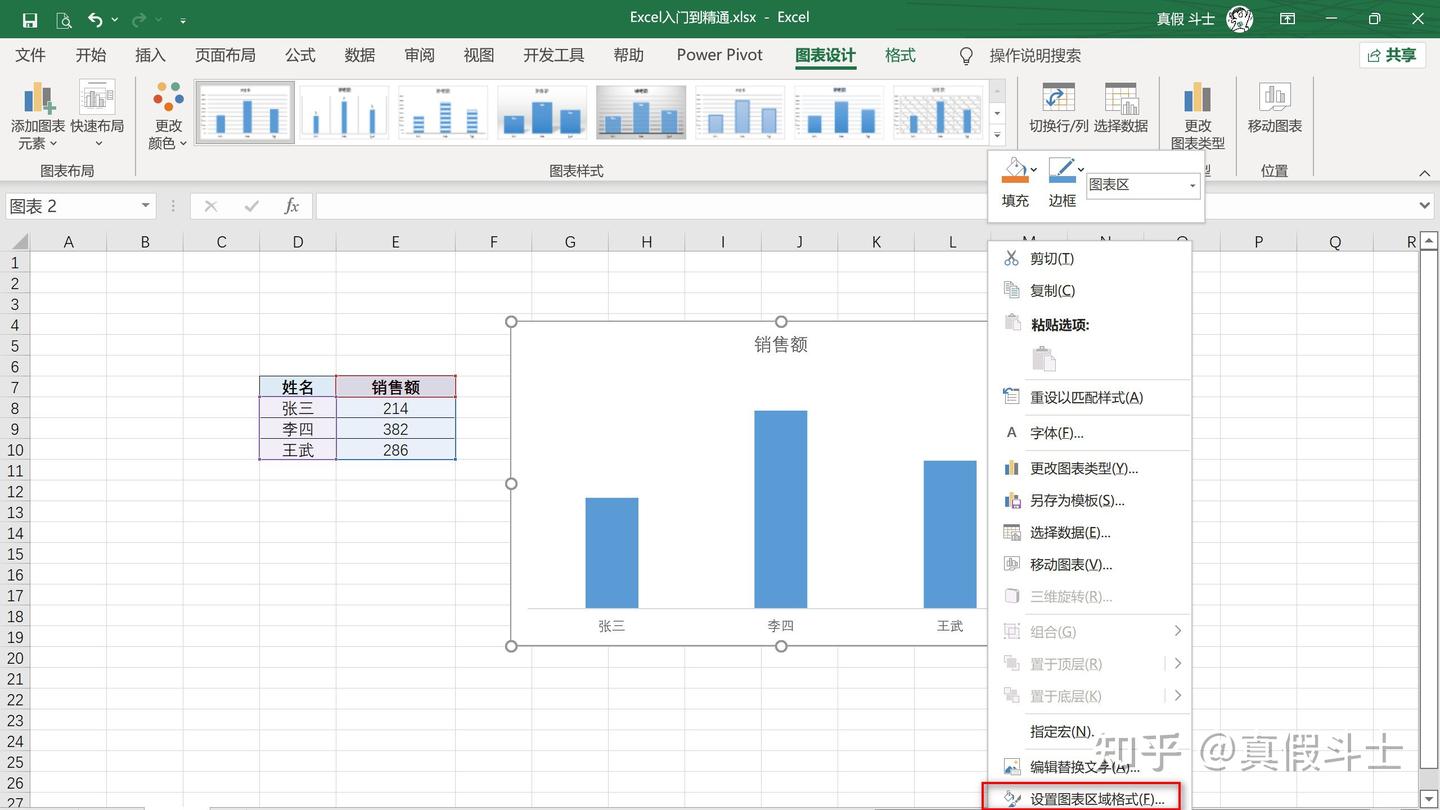Choose 选择数据(E)... in context menu
Viewport: 1440px width, 810px height.
(x=1089, y=532)
